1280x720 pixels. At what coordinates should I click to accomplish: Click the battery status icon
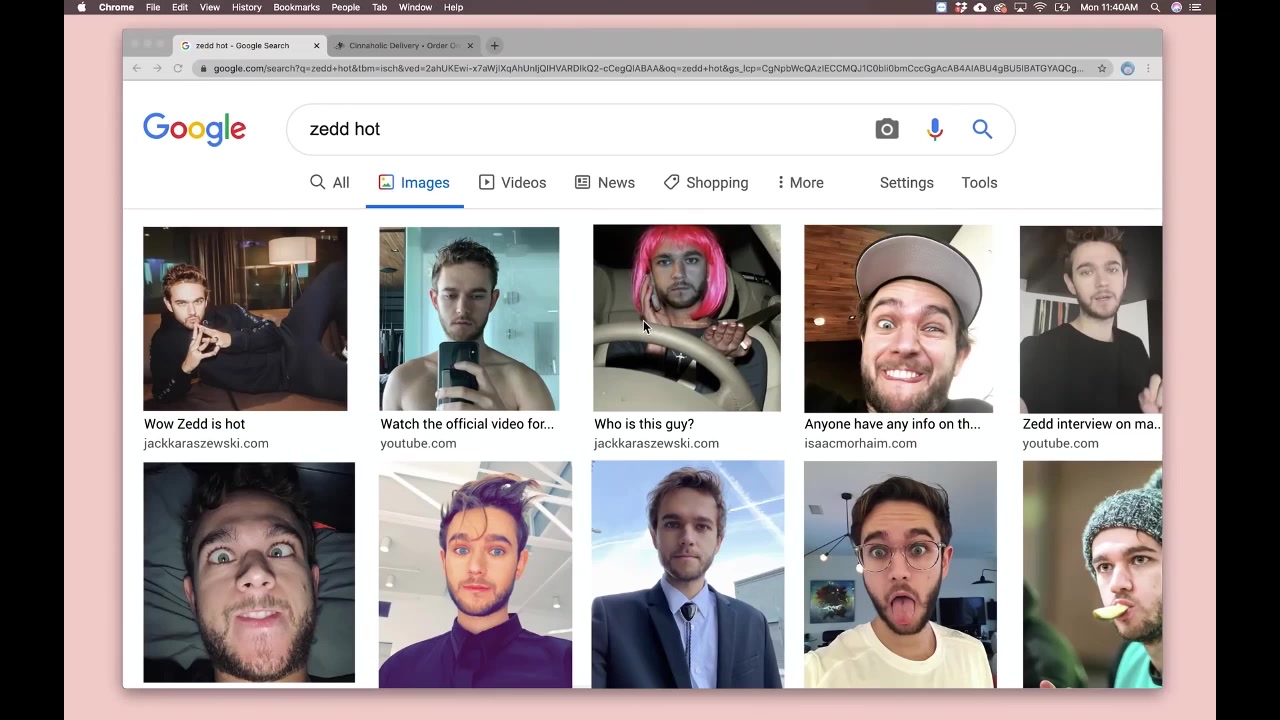tap(1062, 7)
